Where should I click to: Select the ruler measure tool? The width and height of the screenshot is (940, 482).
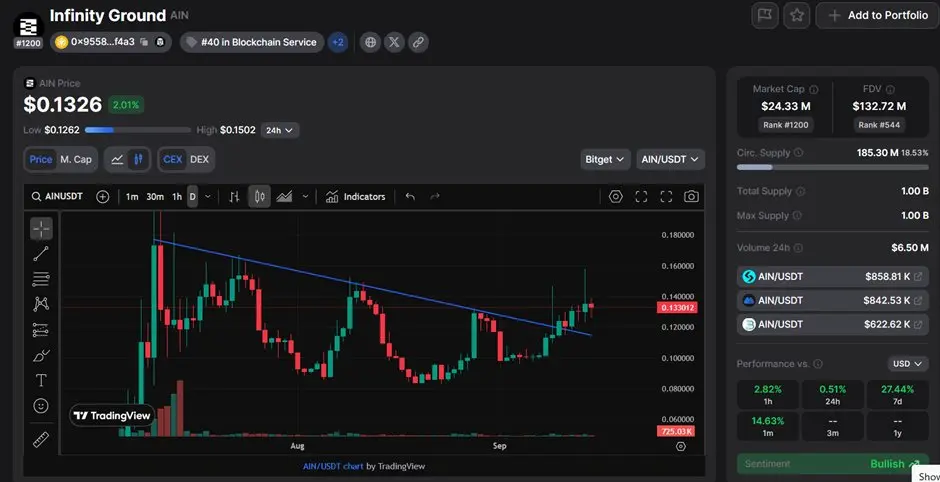pos(41,441)
